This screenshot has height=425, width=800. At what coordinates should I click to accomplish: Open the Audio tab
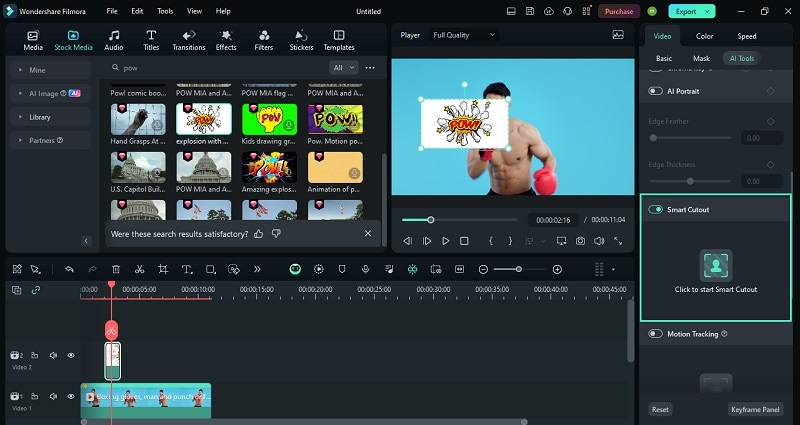point(113,40)
